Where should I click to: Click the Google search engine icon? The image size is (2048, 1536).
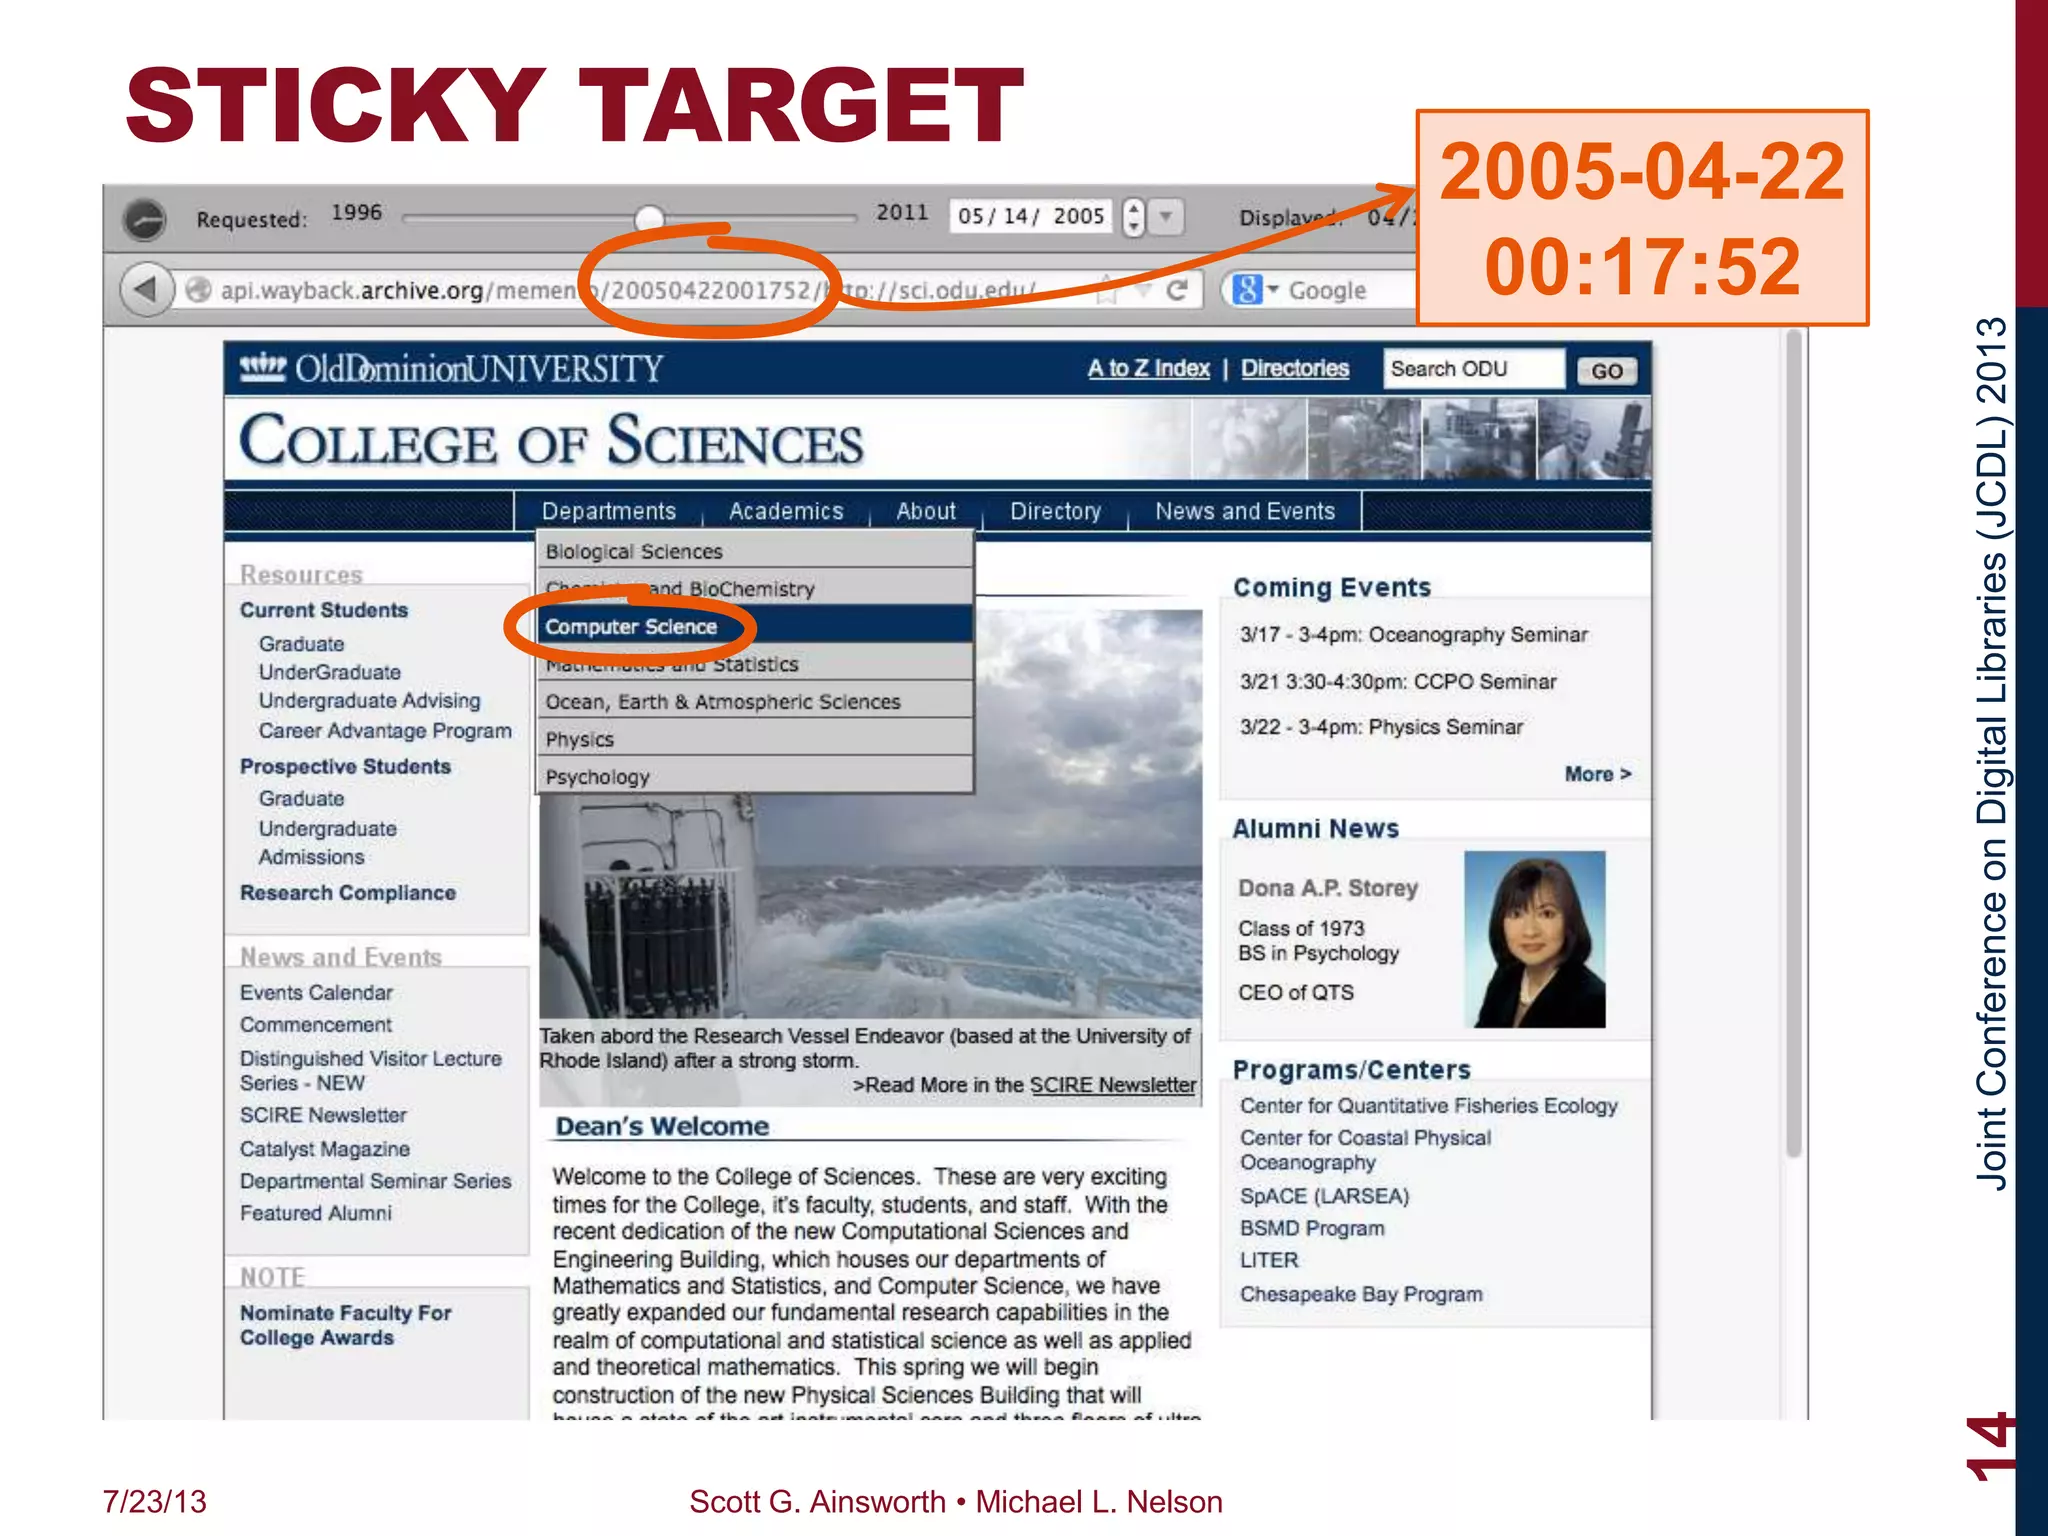pyautogui.click(x=1247, y=290)
